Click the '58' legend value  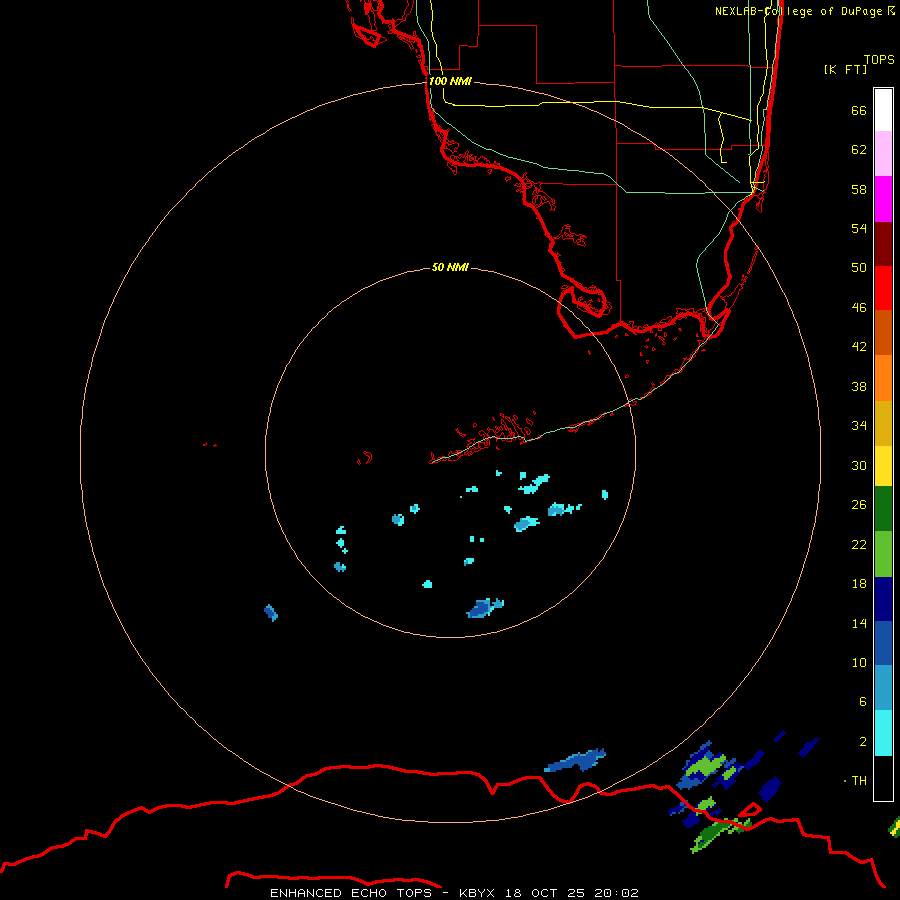pos(859,189)
